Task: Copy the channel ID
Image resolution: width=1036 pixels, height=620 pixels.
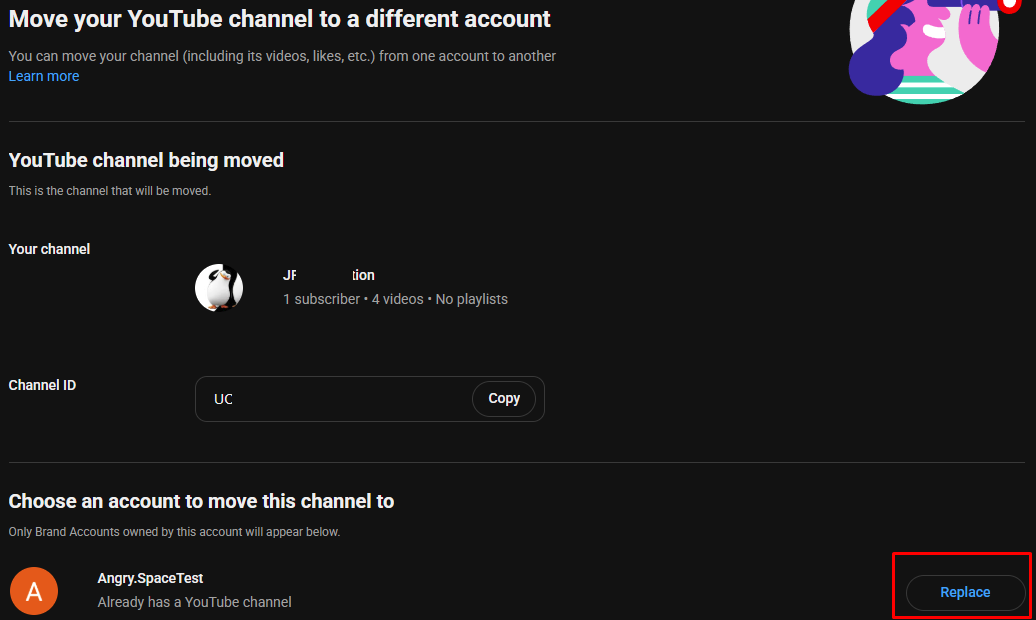Action: (x=503, y=399)
